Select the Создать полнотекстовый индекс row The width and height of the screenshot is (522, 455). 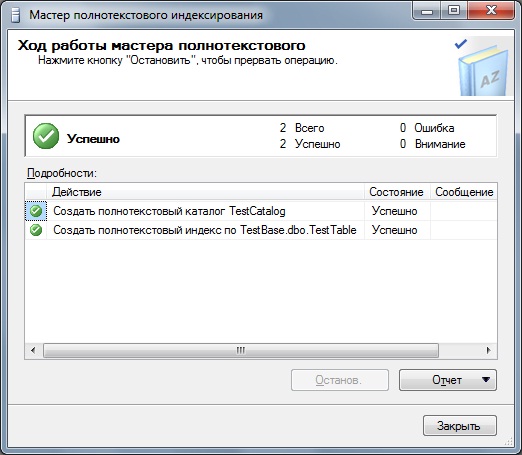click(261, 230)
